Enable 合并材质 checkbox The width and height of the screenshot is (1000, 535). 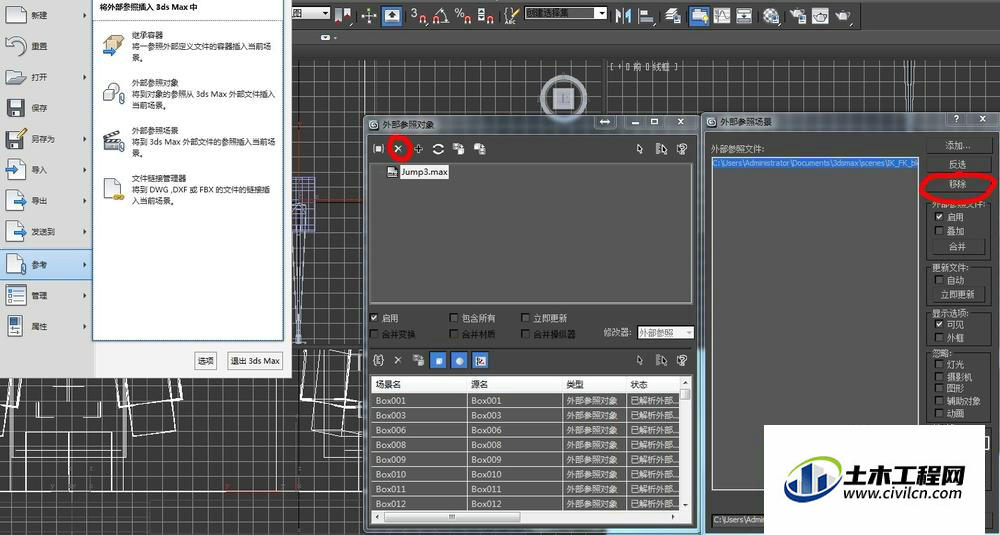[453, 333]
